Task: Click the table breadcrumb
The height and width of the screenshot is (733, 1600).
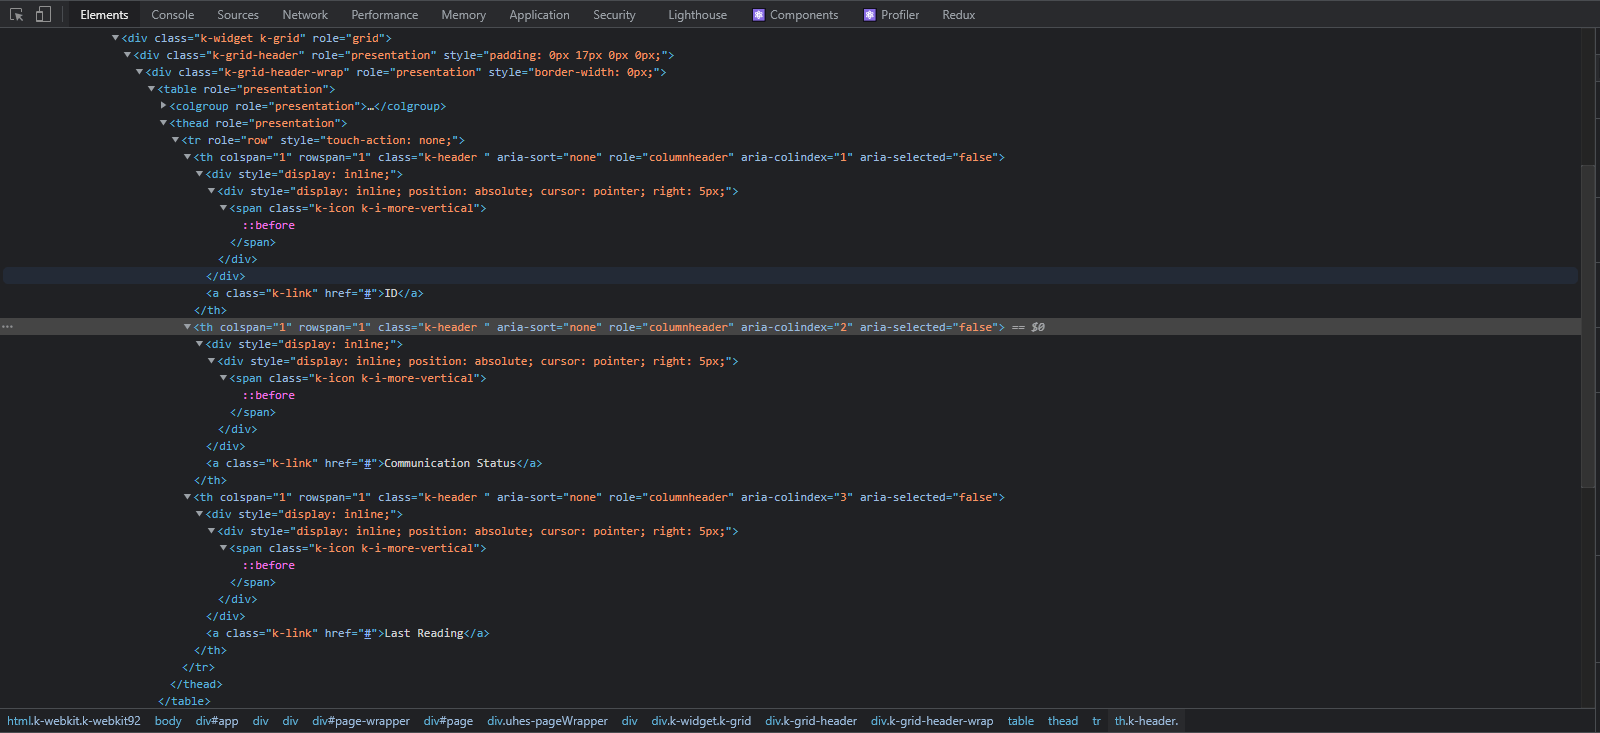Action: click(1021, 721)
